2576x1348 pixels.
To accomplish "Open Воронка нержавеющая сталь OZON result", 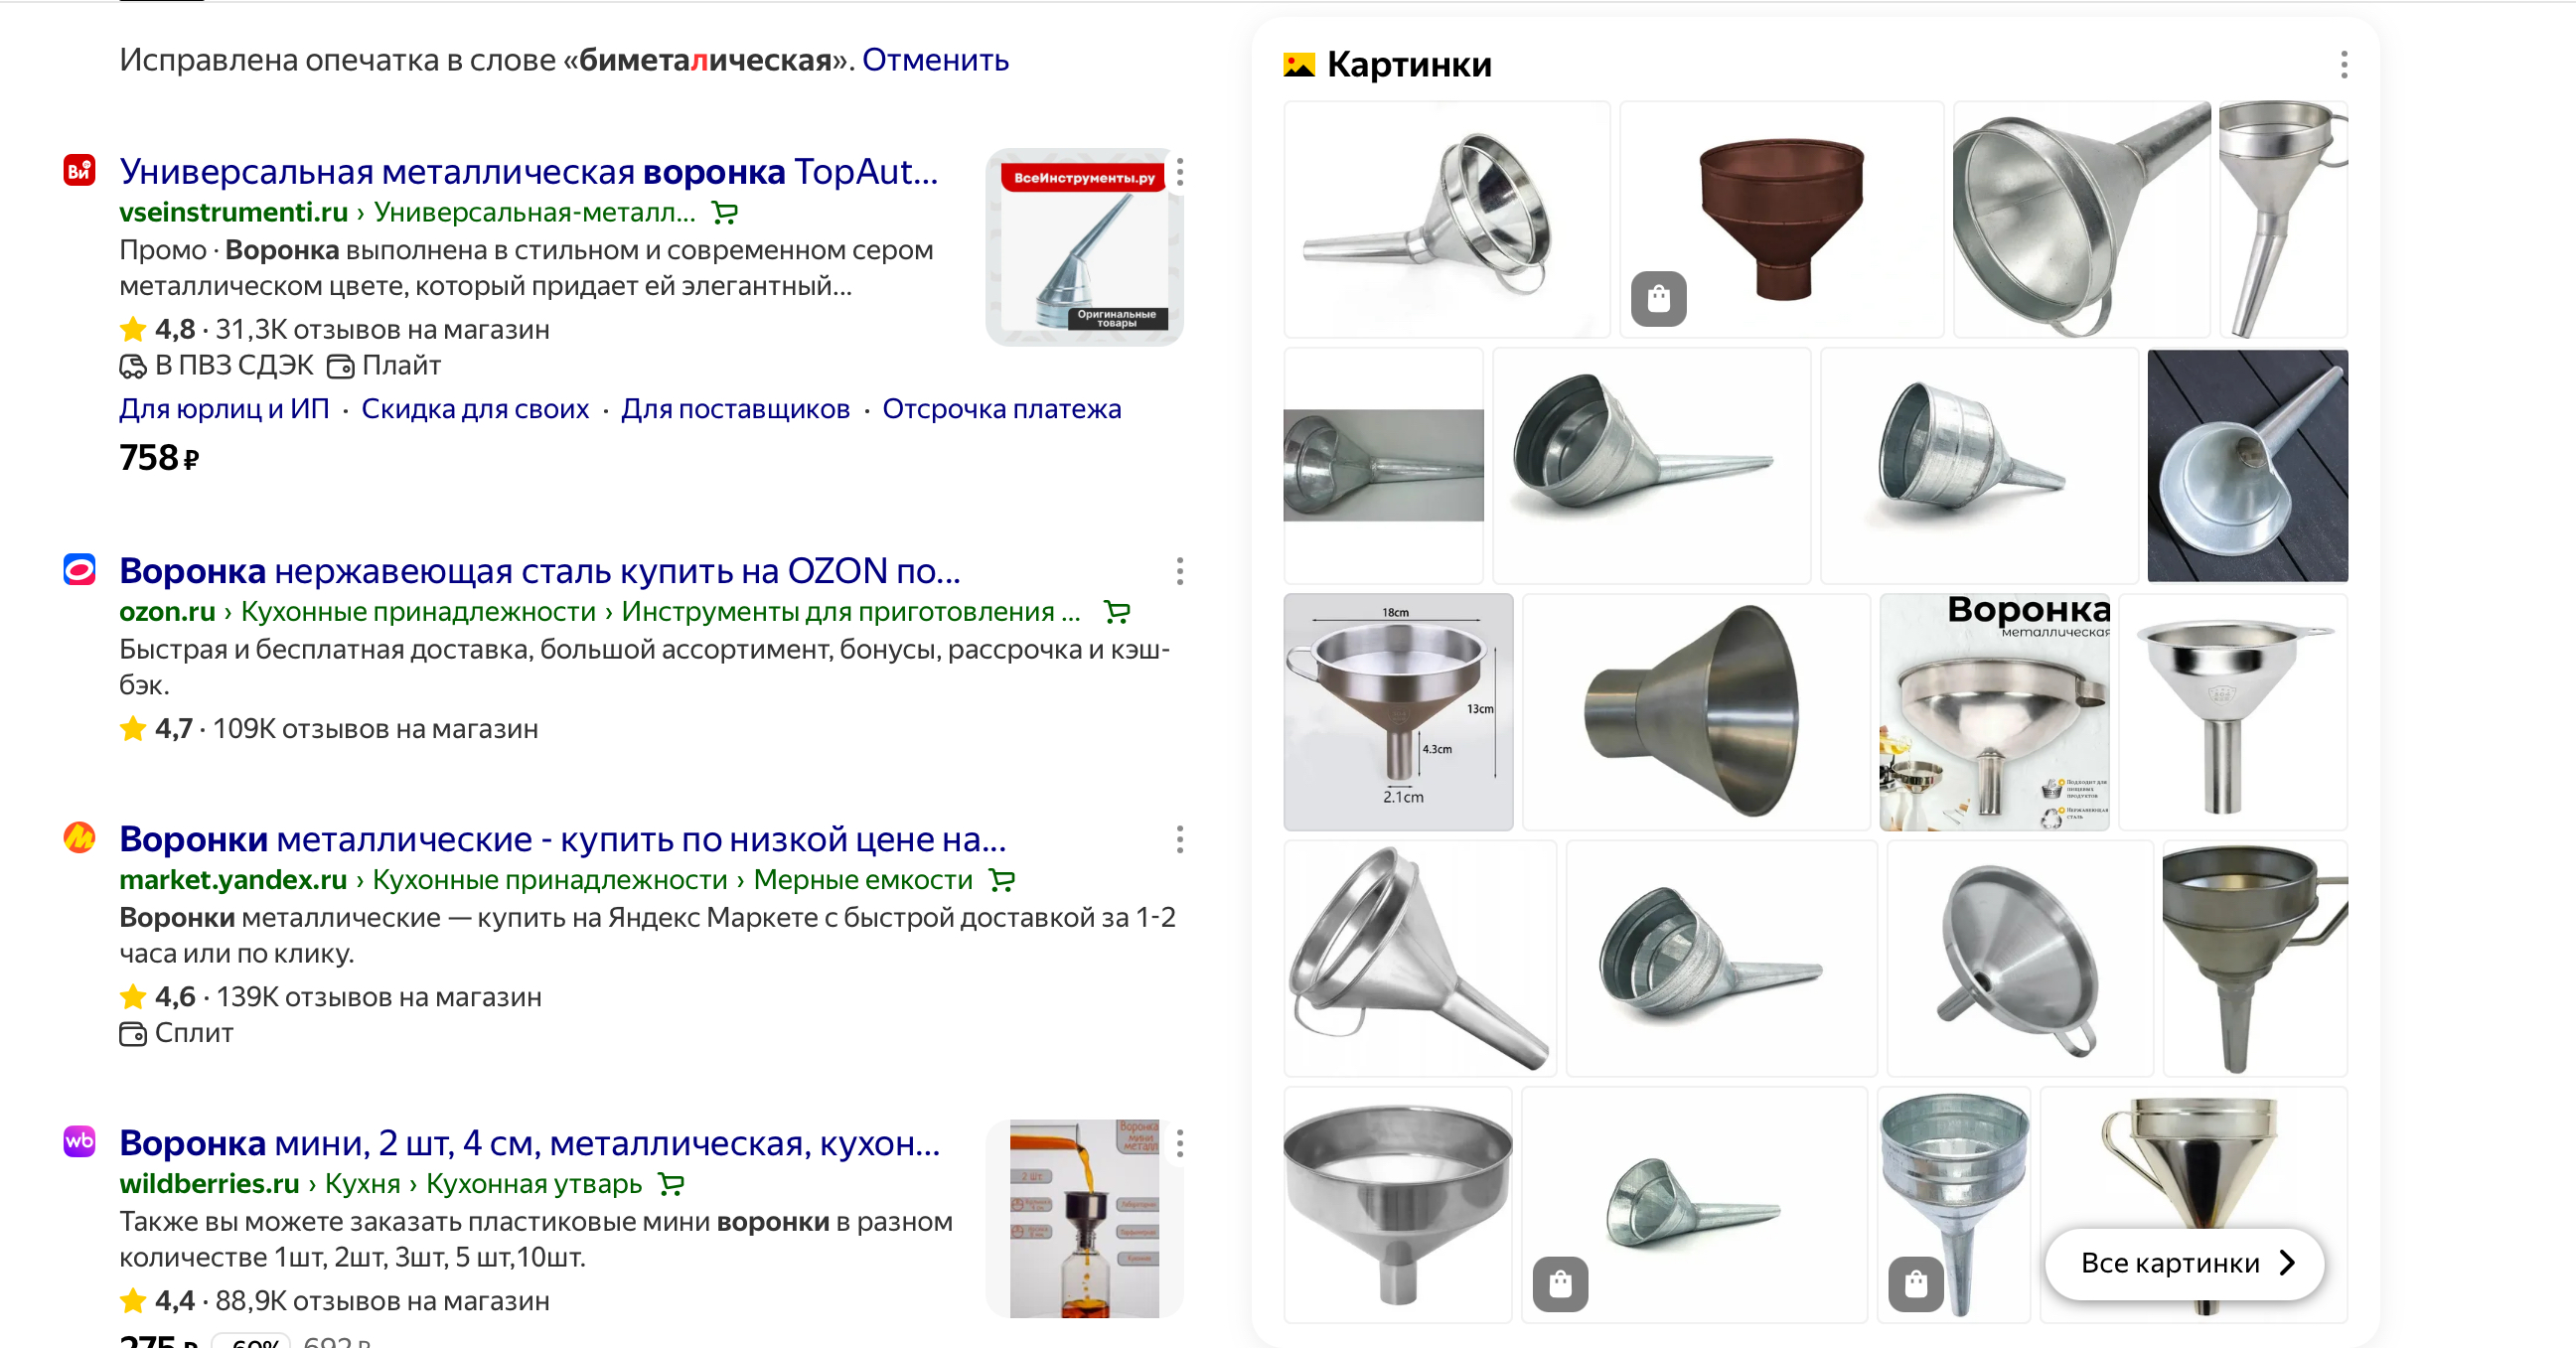I will tap(540, 571).
